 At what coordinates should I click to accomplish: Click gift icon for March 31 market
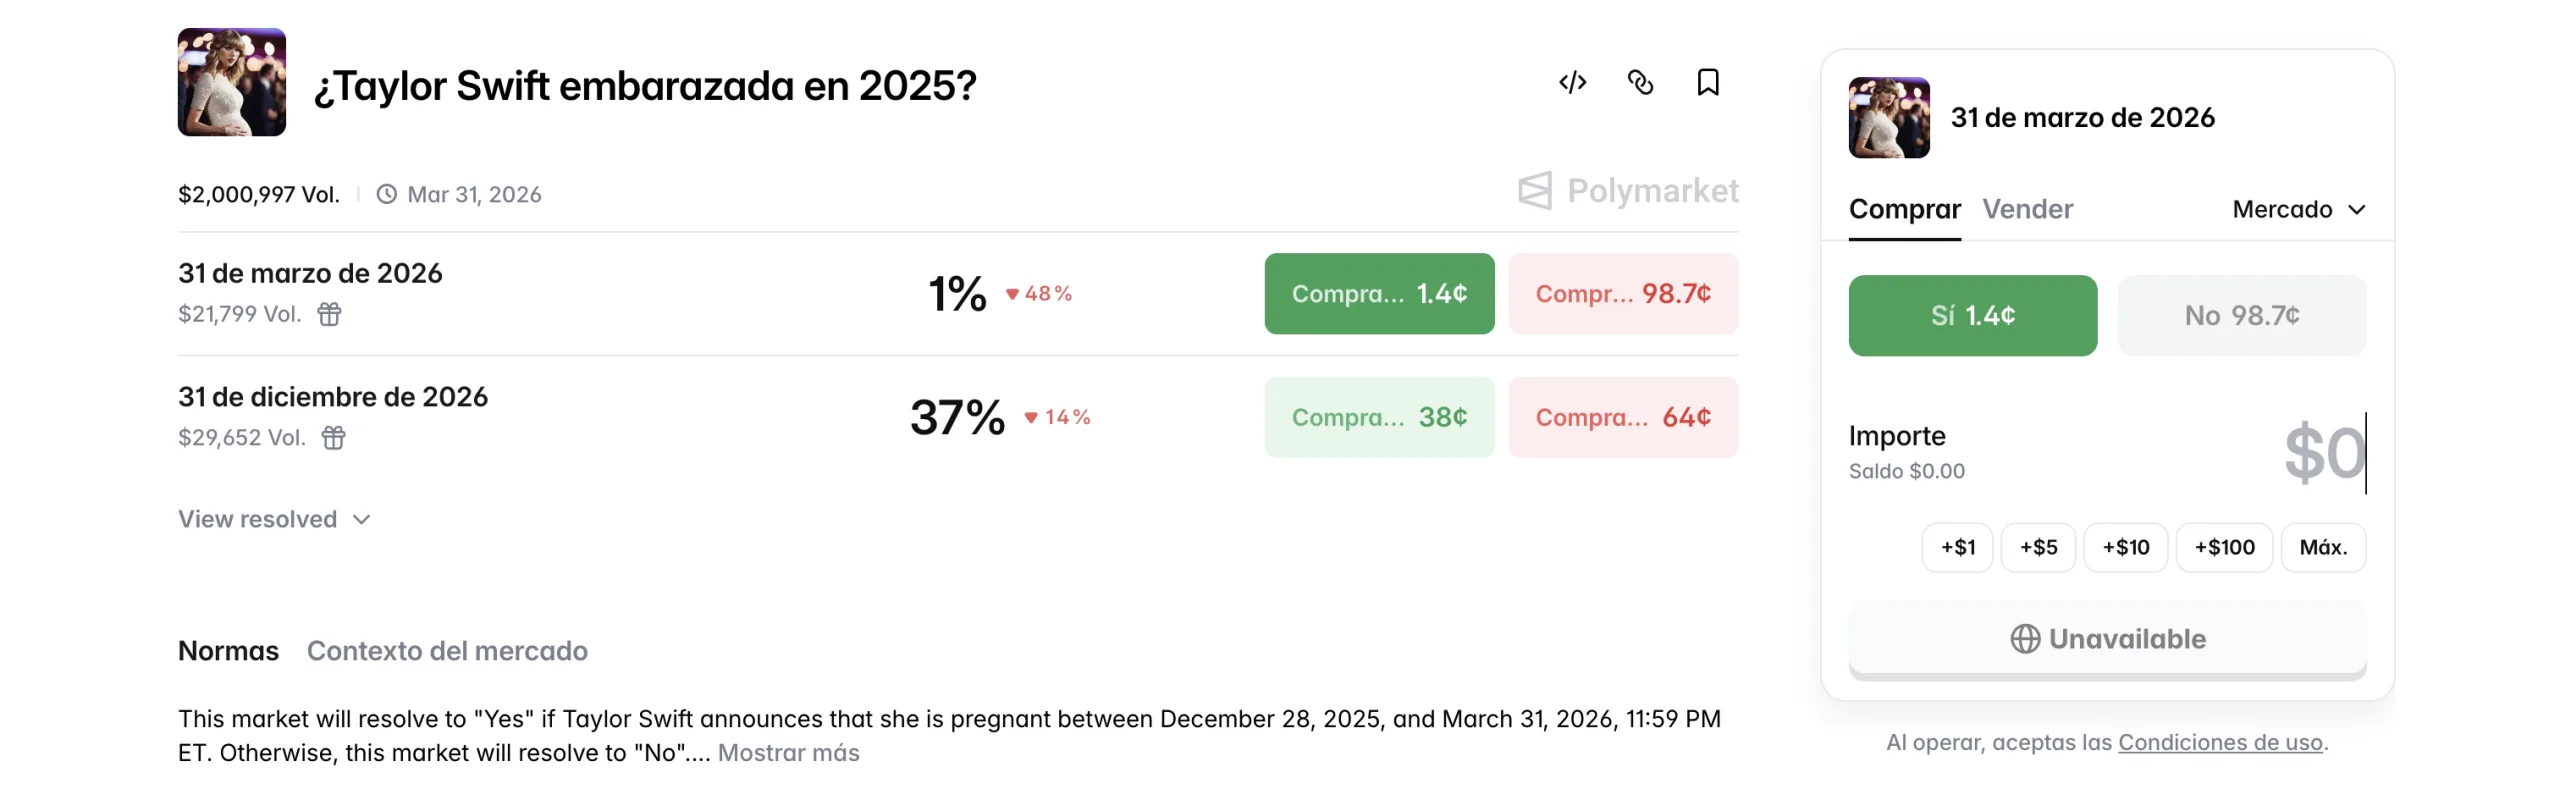tap(329, 314)
